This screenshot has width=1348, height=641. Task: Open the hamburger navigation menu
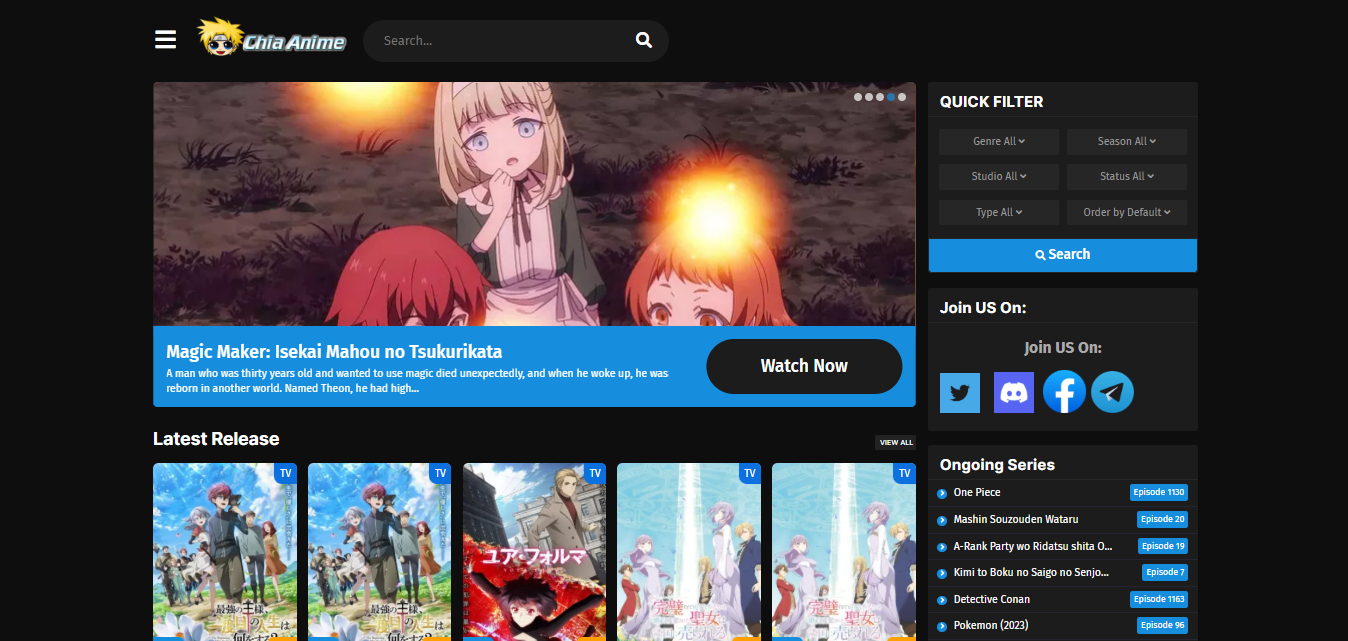pos(165,40)
